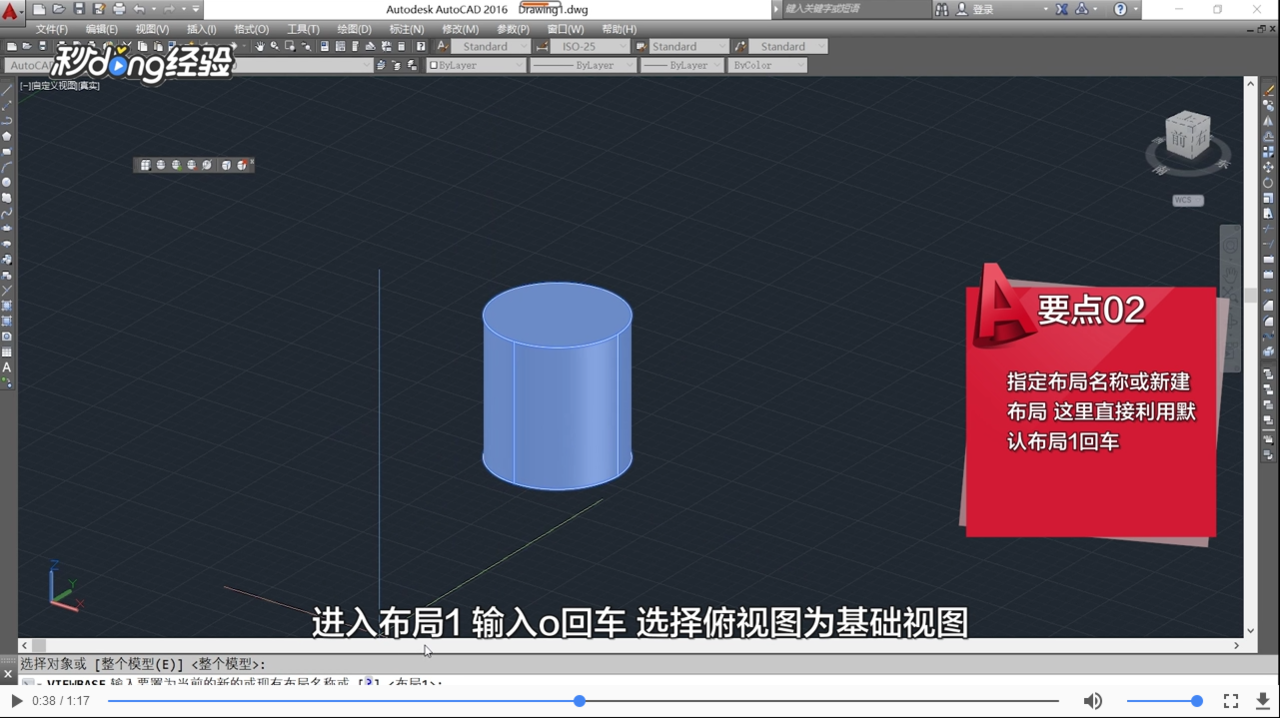
Task: Select the Circle tool in the draw toolbar
Action: point(7,182)
